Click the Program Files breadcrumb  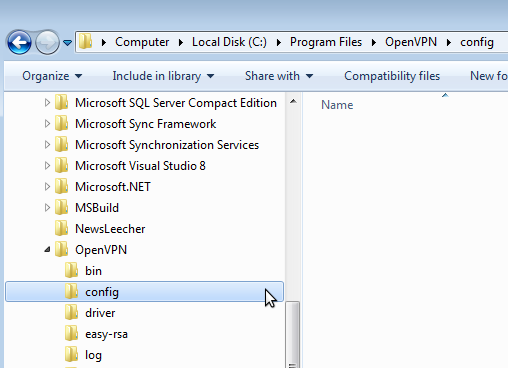click(x=326, y=42)
